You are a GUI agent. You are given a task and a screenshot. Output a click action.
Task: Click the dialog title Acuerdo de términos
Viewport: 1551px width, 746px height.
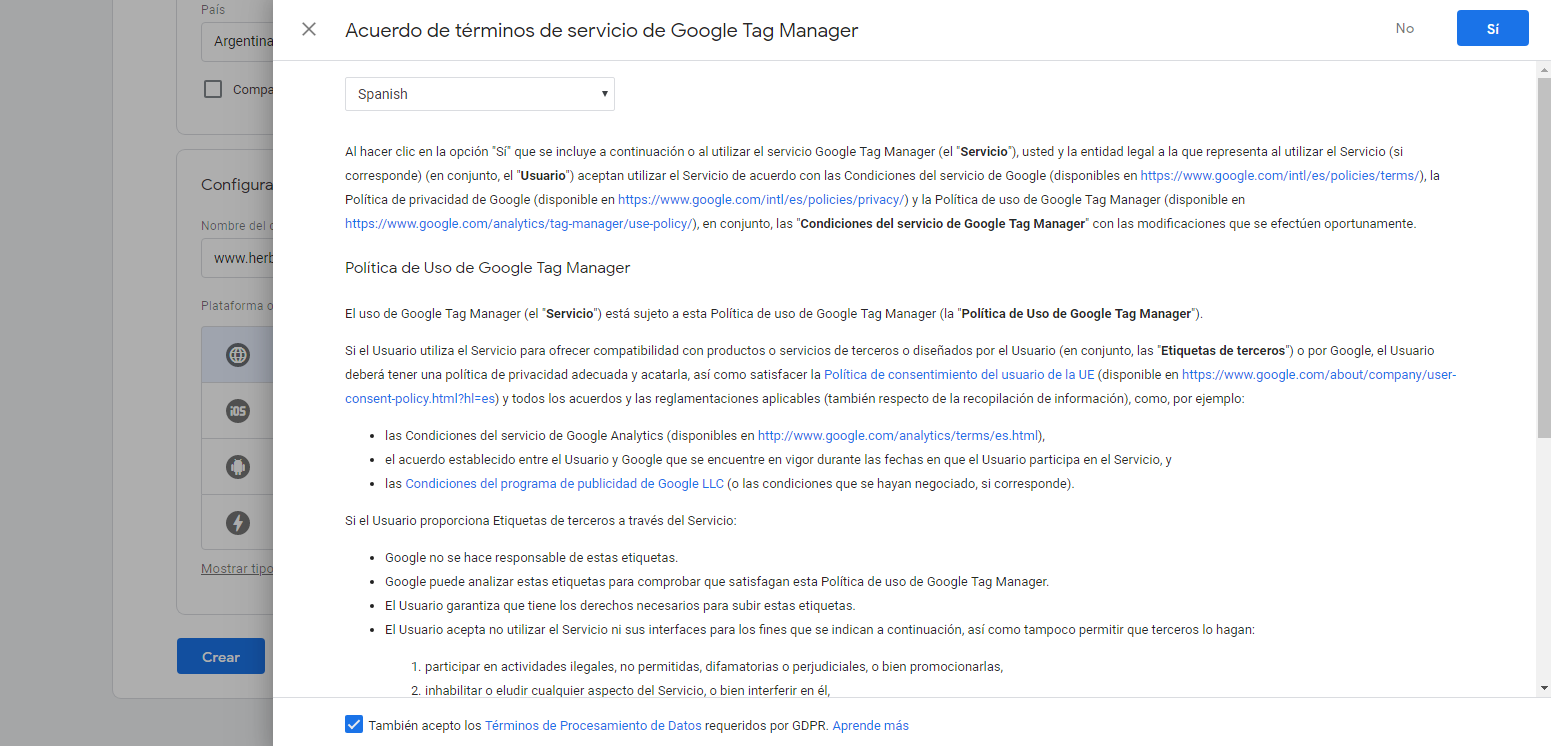[x=601, y=30]
